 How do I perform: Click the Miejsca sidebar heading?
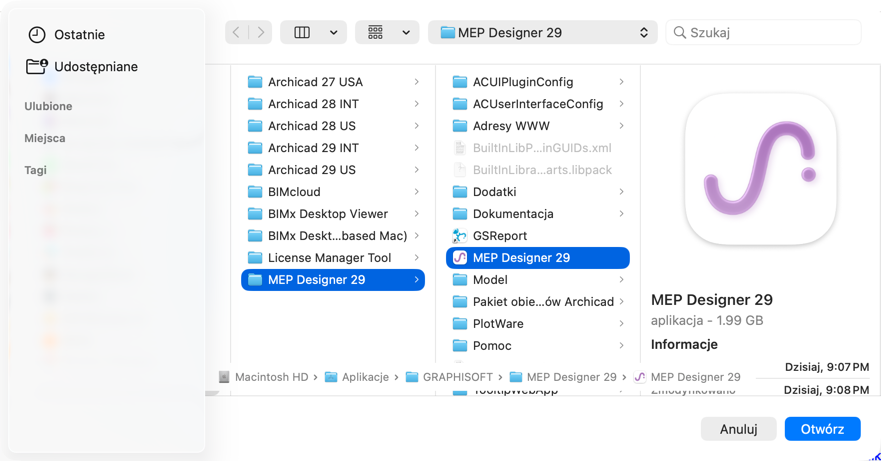point(45,138)
